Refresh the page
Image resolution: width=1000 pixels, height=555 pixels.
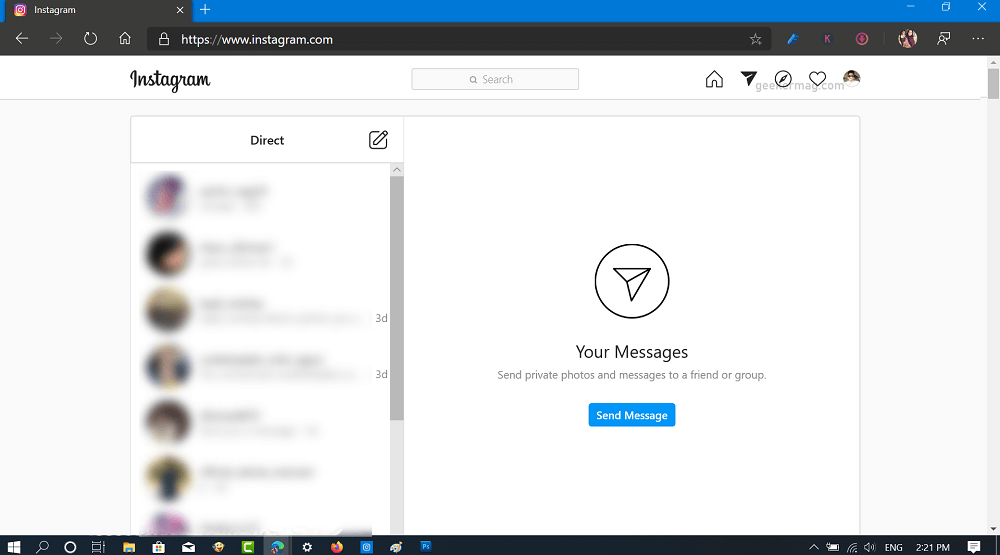91,39
